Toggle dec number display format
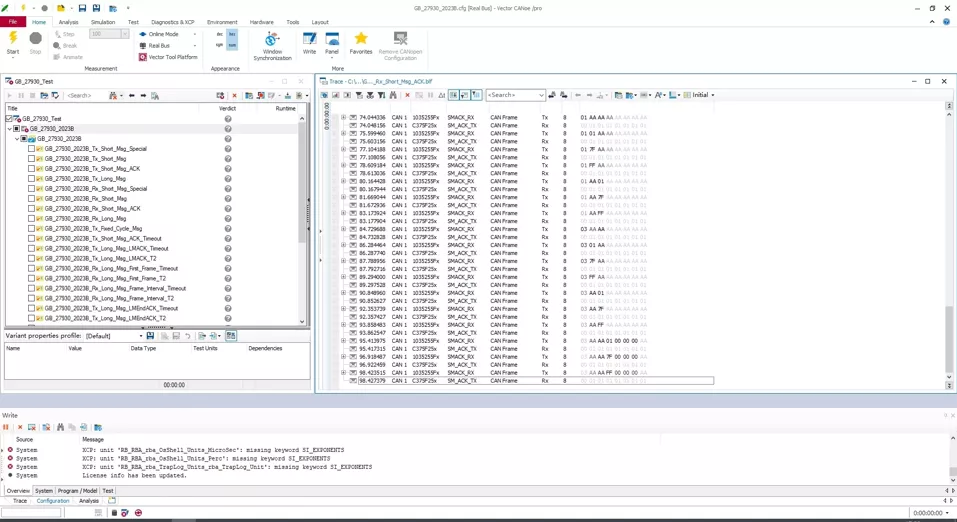This screenshot has width=957, height=522. [x=220, y=34]
